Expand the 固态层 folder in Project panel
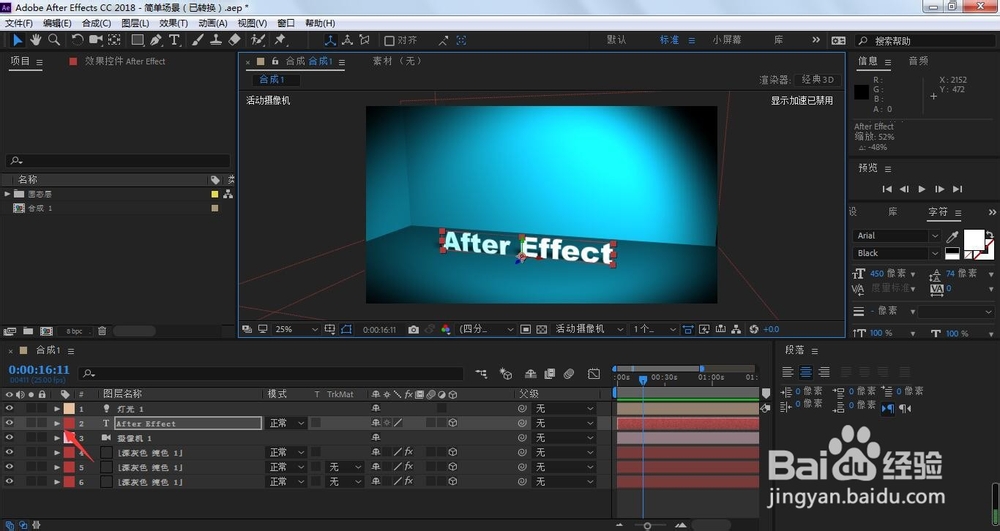The image size is (1000, 531). (7, 194)
